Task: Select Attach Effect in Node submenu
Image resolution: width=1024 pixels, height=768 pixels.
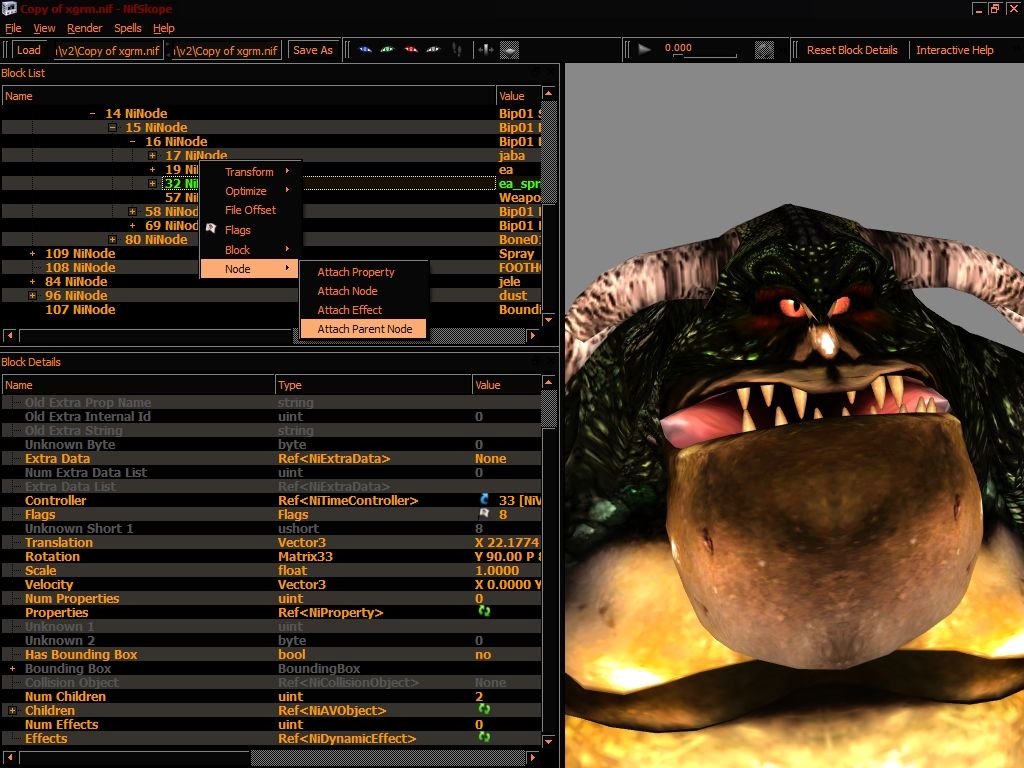Action: point(364,310)
